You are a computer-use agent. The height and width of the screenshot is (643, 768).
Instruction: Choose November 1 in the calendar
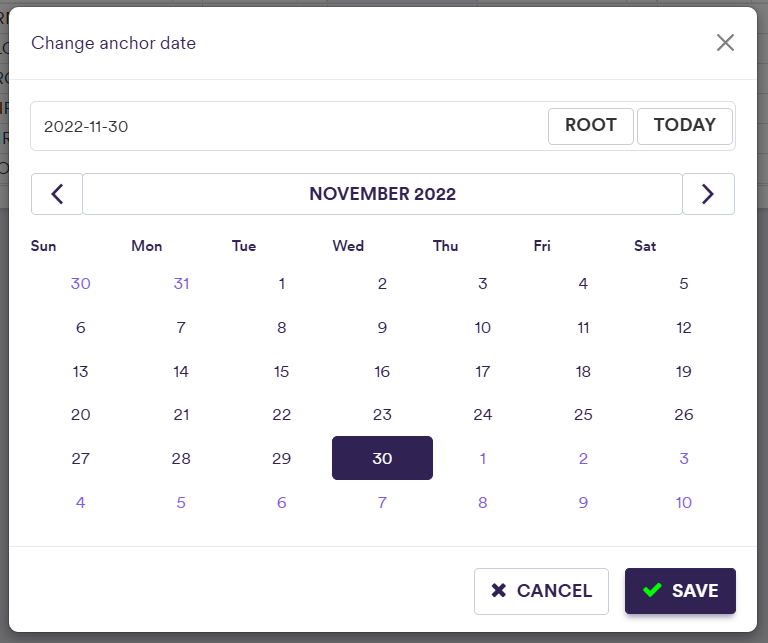[x=282, y=283]
